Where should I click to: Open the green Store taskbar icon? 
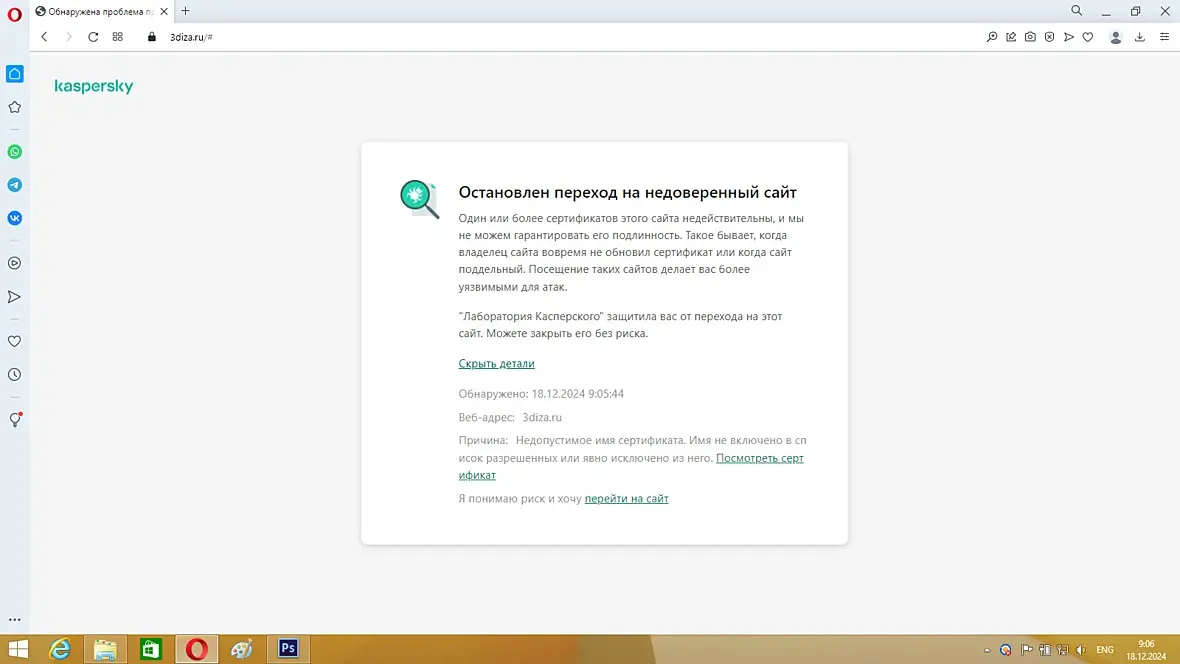[x=151, y=649]
